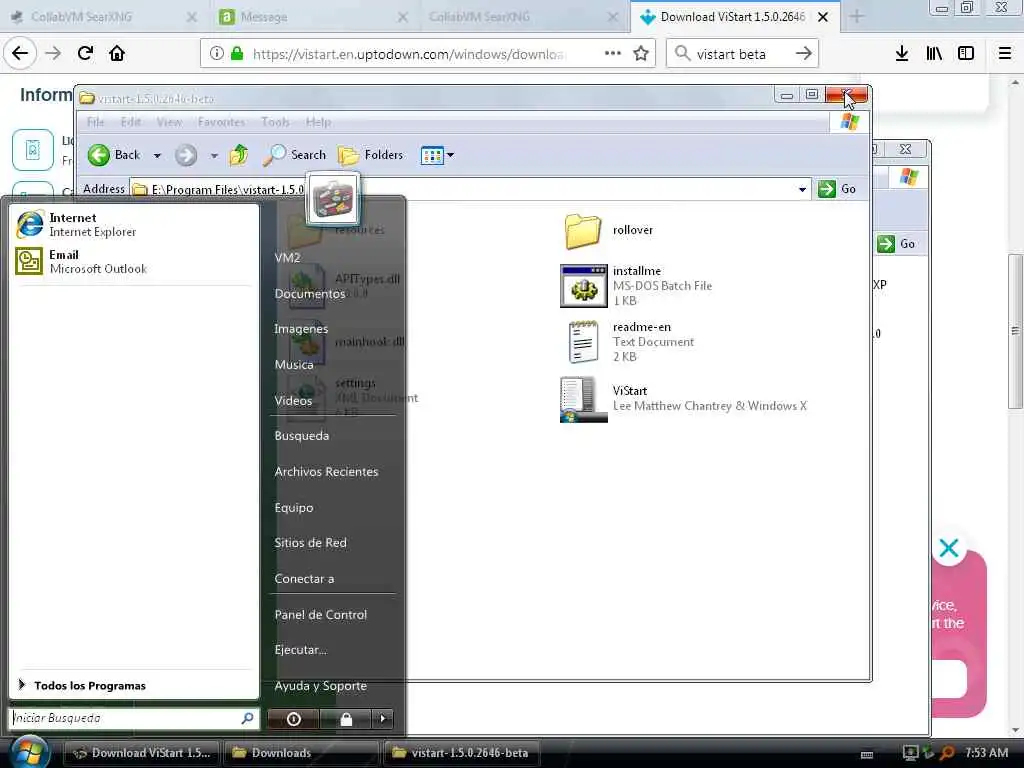Image resolution: width=1024 pixels, height=768 pixels.
Task: Click Explorer Forward button
Action: 185,155
